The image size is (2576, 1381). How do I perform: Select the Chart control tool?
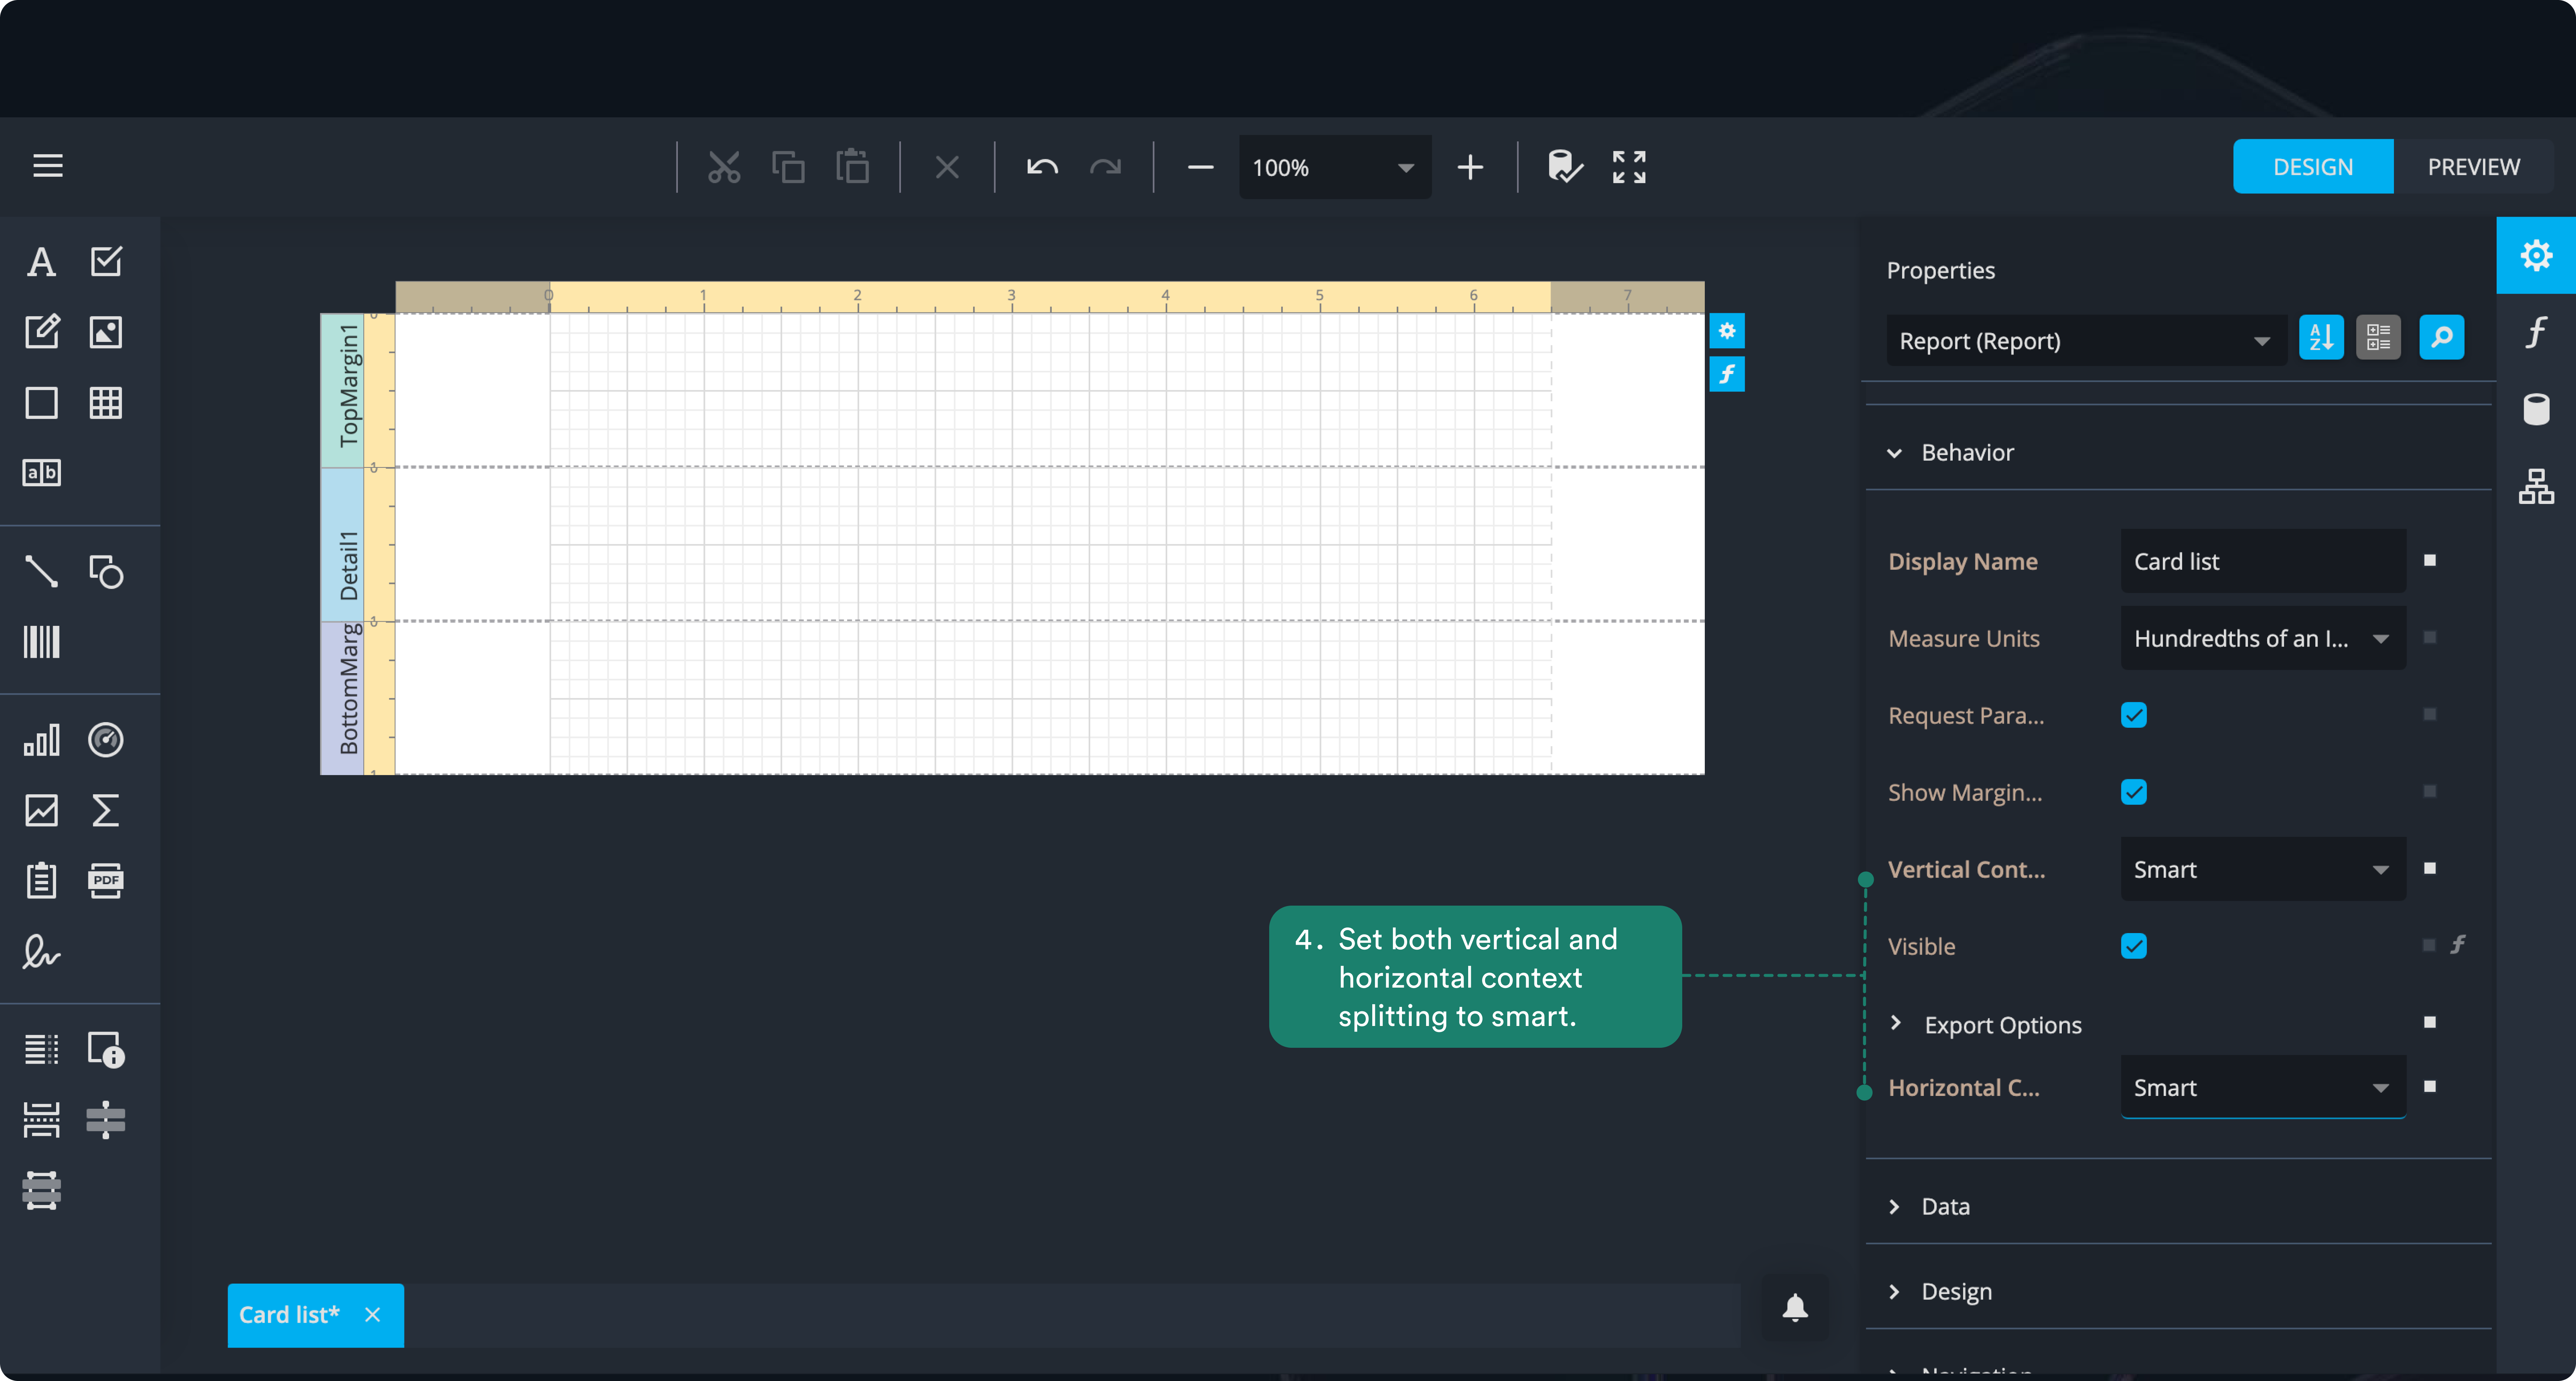click(x=41, y=740)
